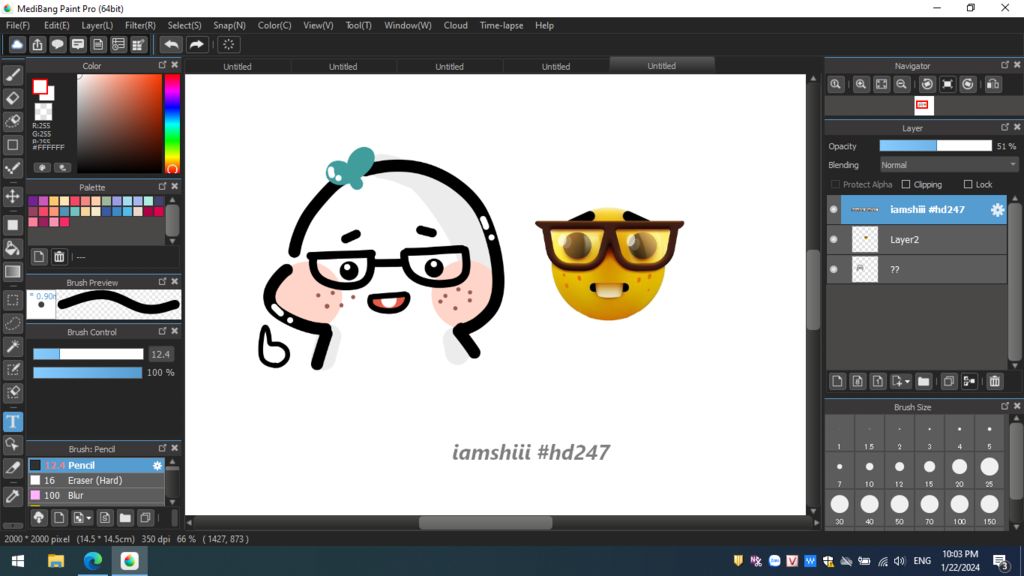Hide the Layer2 layer
The width and height of the screenshot is (1024, 576).
click(833, 240)
